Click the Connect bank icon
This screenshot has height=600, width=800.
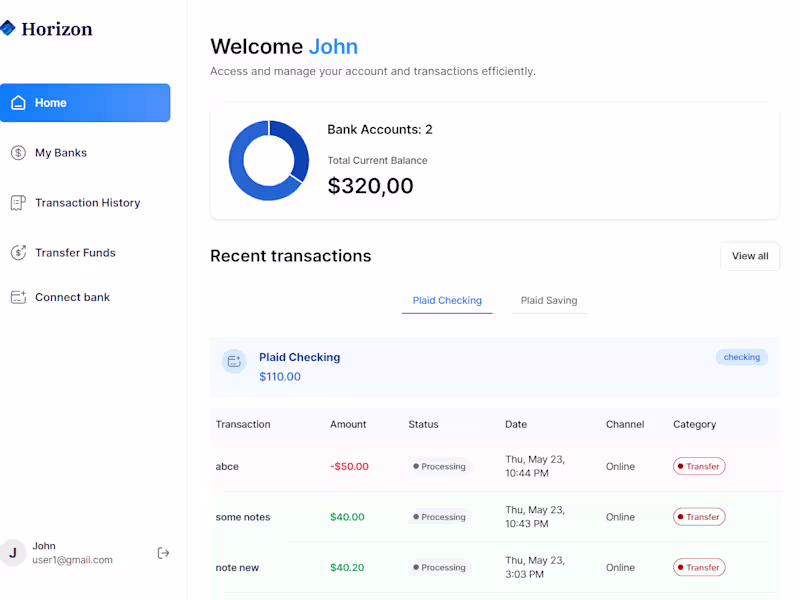[17, 297]
